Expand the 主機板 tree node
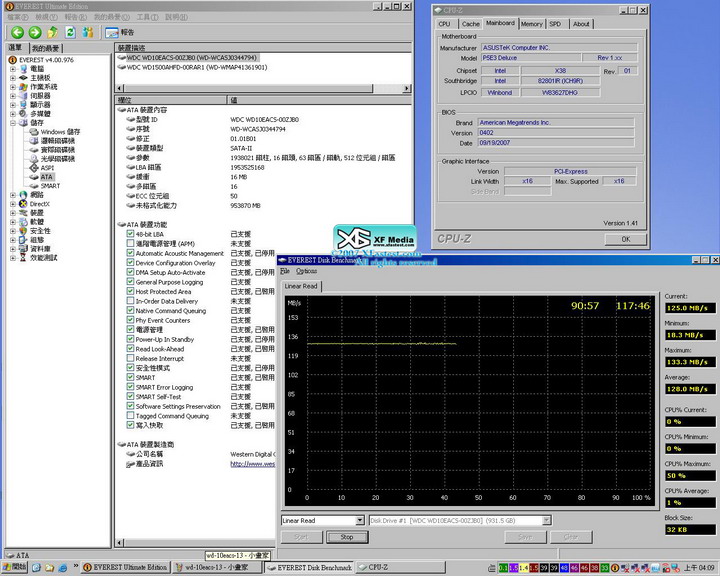Image resolution: width=720 pixels, height=576 pixels. pos(13,78)
